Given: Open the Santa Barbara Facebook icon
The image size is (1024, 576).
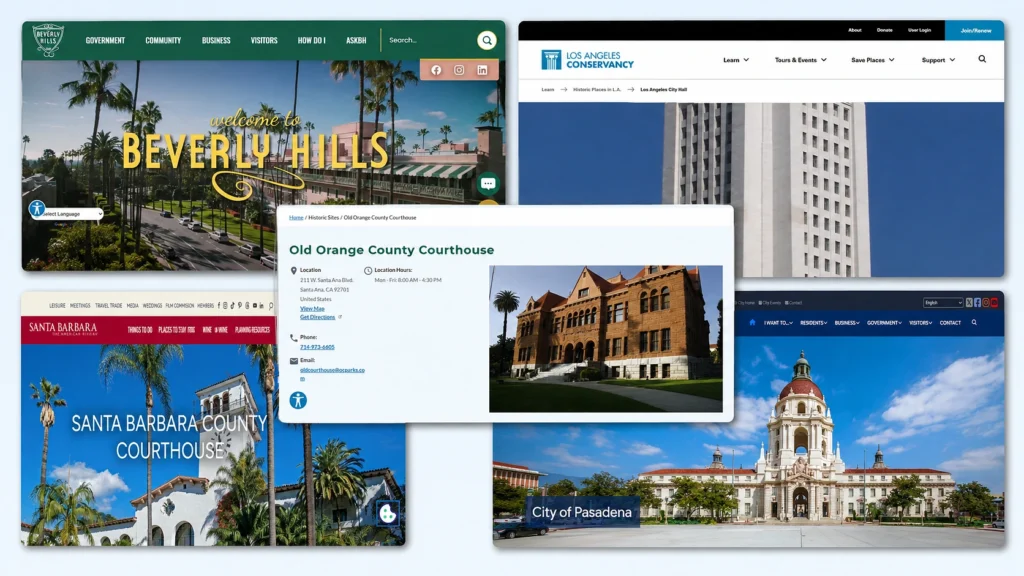Looking at the screenshot, I should tap(219, 306).
